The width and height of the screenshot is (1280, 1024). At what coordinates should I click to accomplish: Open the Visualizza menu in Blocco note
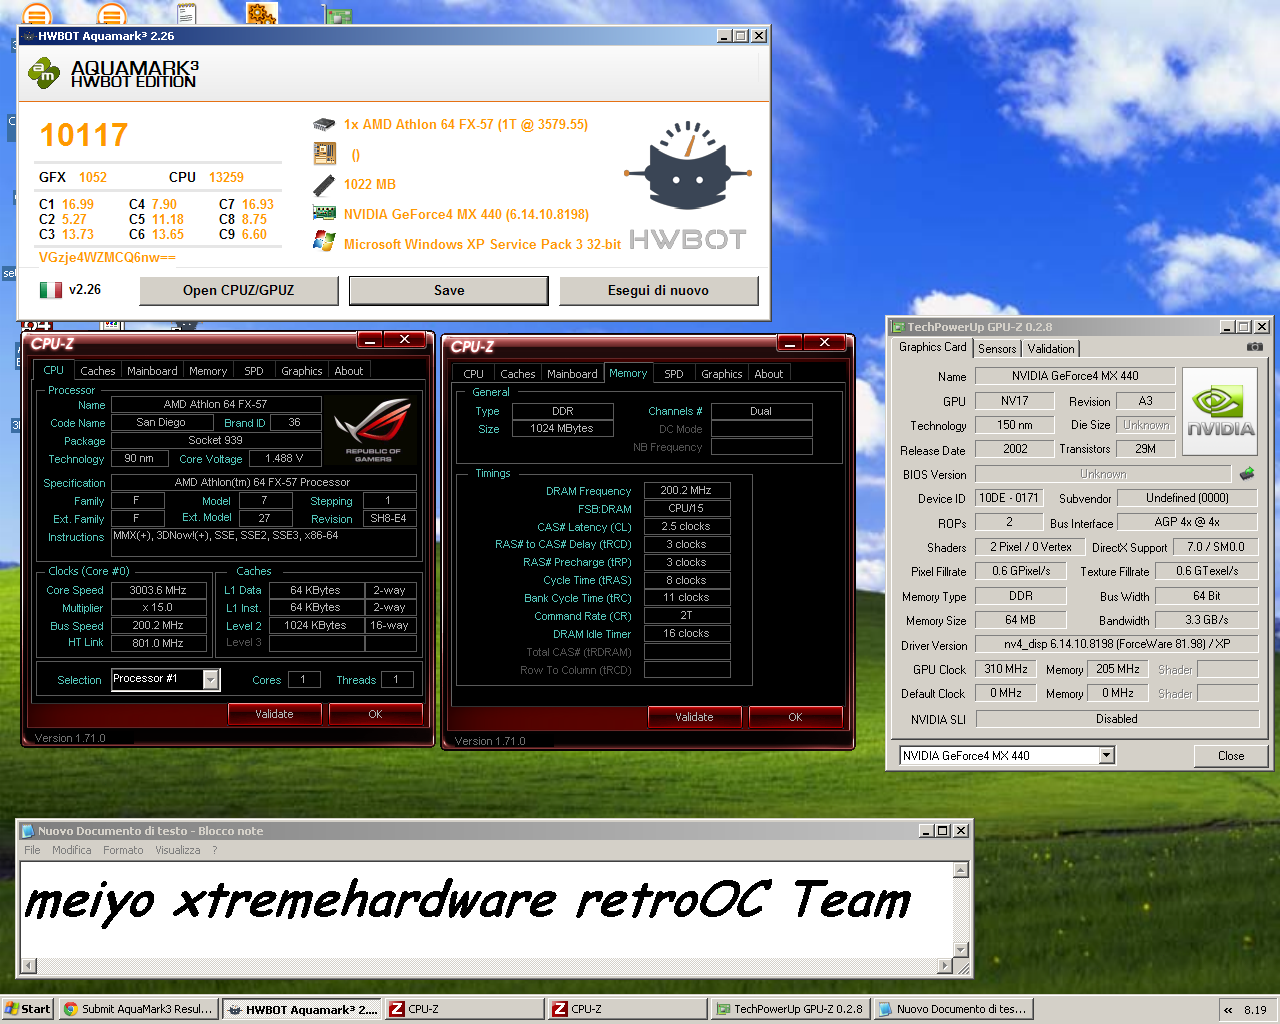(178, 850)
